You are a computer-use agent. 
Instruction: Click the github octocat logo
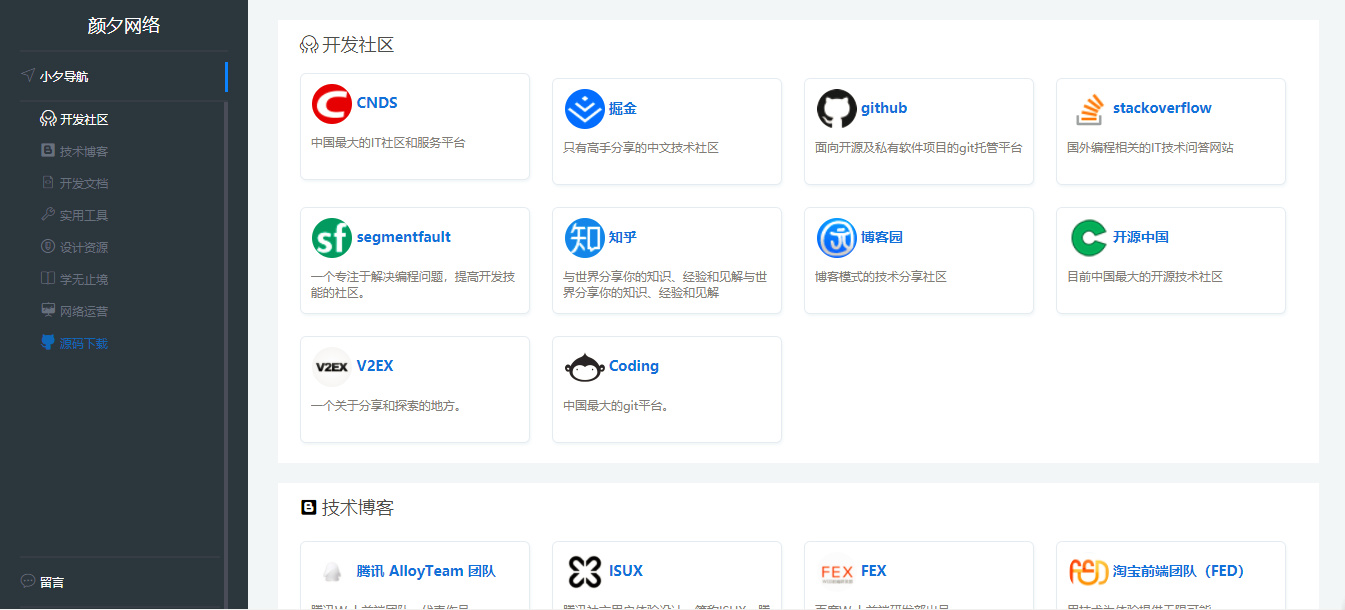tap(836, 109)
